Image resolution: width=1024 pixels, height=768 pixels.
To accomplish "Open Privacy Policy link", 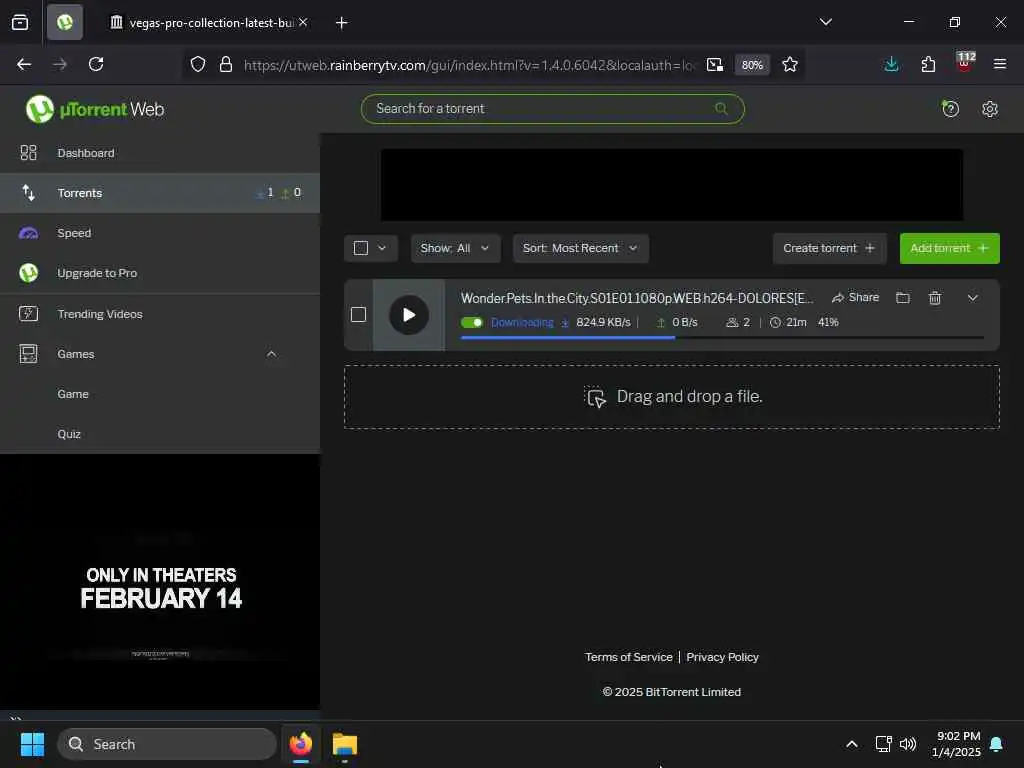I will pyautogui.click(x=722, y=657).
